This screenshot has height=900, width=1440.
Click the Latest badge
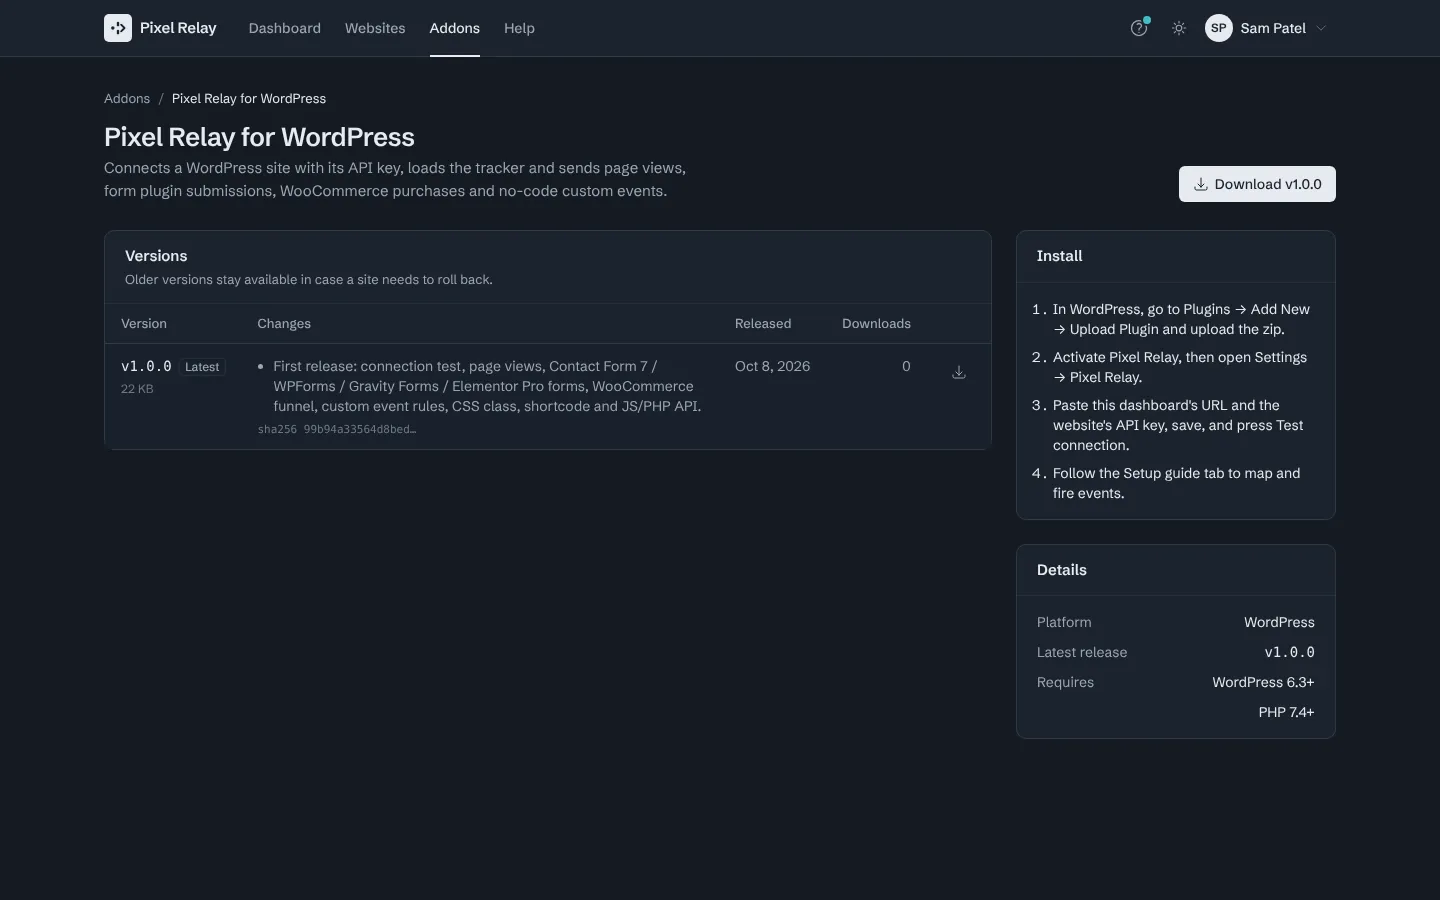(x=202, y=367)
